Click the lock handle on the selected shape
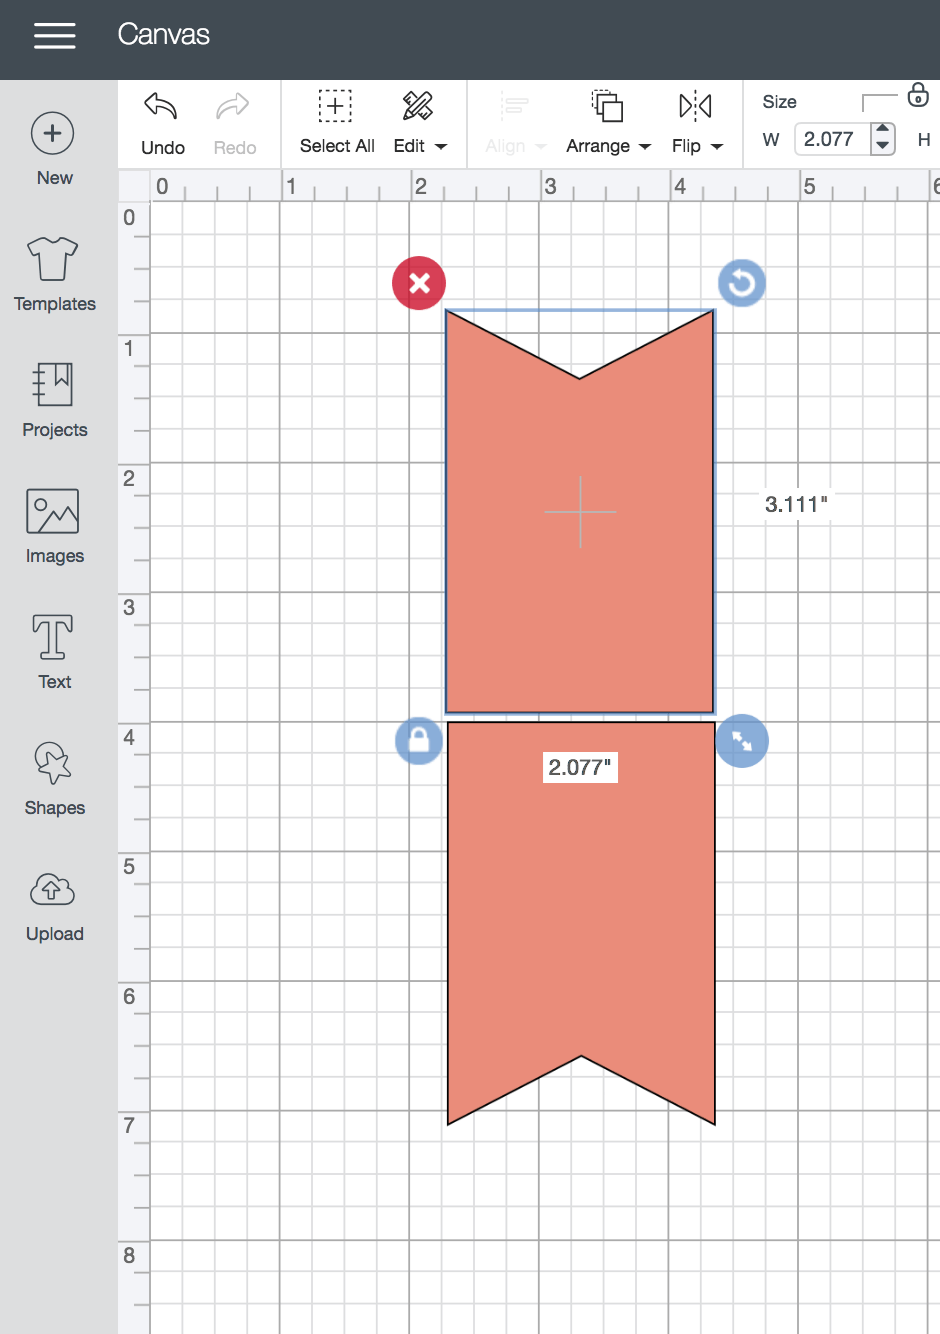 (x=419, y=741)
